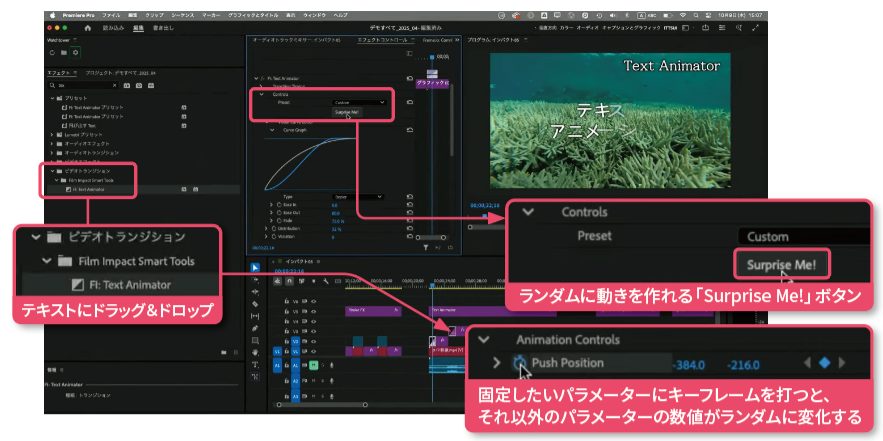The image size is (883, 441).
Task: Collapse the Animation Controls section
Action: coord(493,339)
